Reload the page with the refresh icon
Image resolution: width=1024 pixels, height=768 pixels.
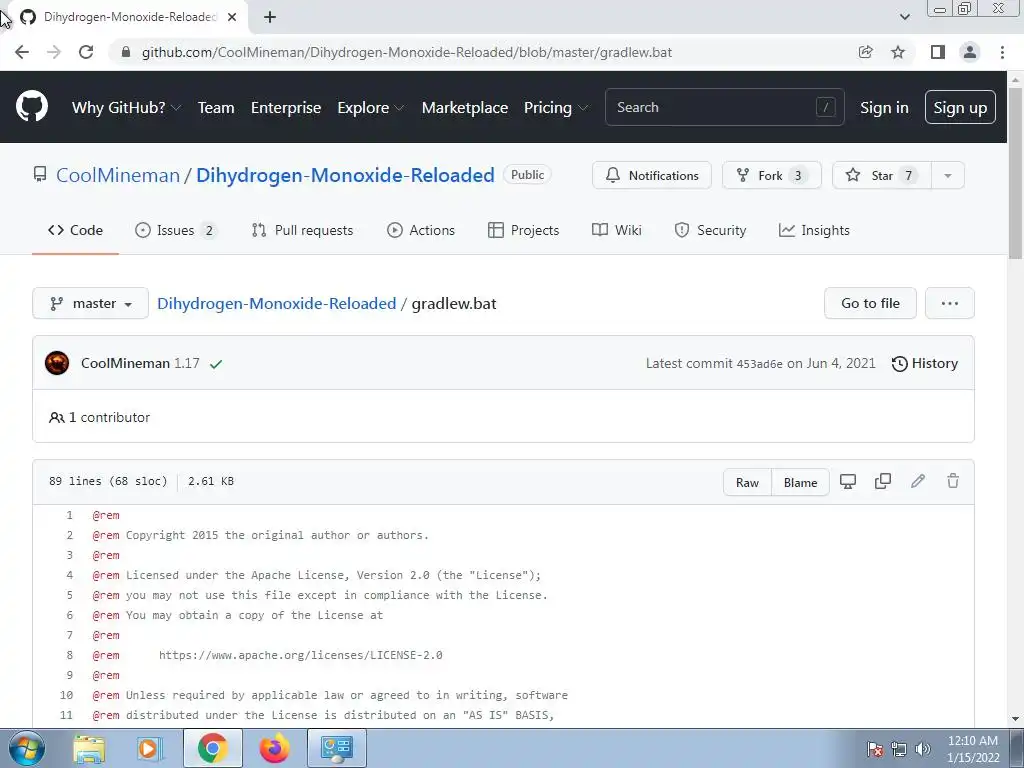click(x=86, y=52)
